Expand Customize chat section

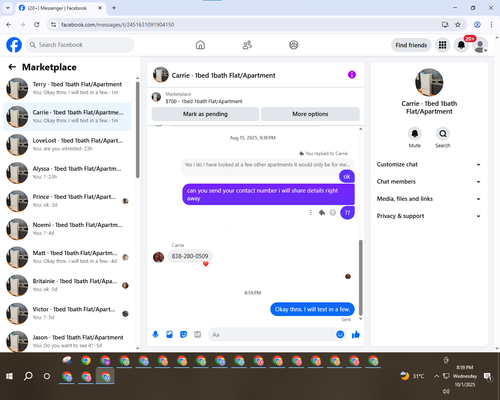429,164
